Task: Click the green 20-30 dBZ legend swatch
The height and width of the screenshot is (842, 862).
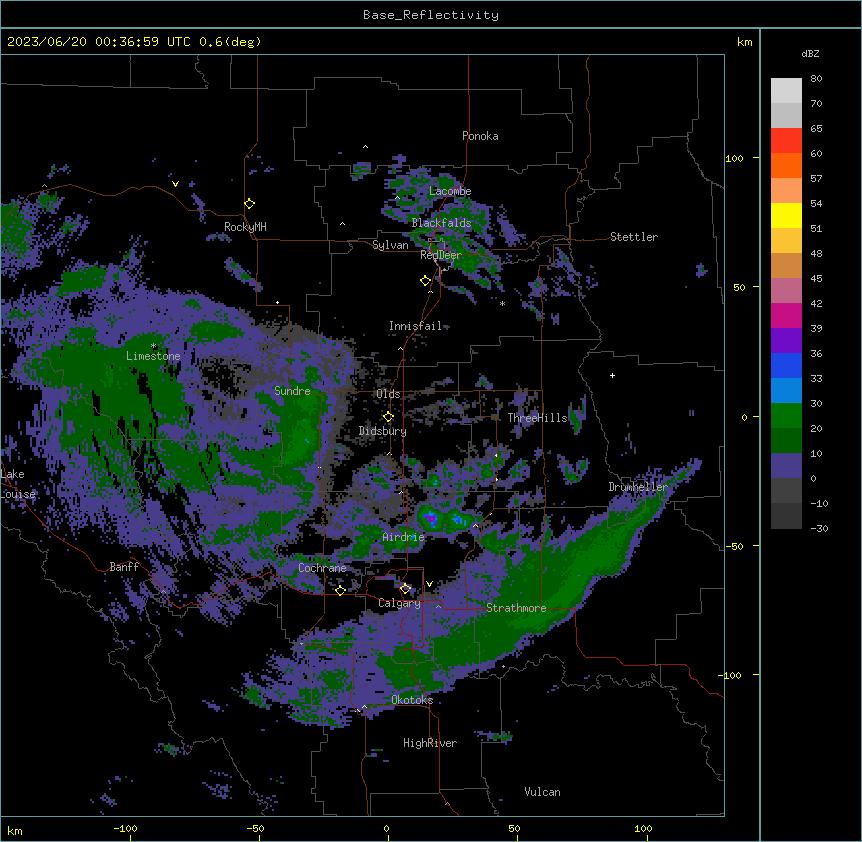Action: 786,416
